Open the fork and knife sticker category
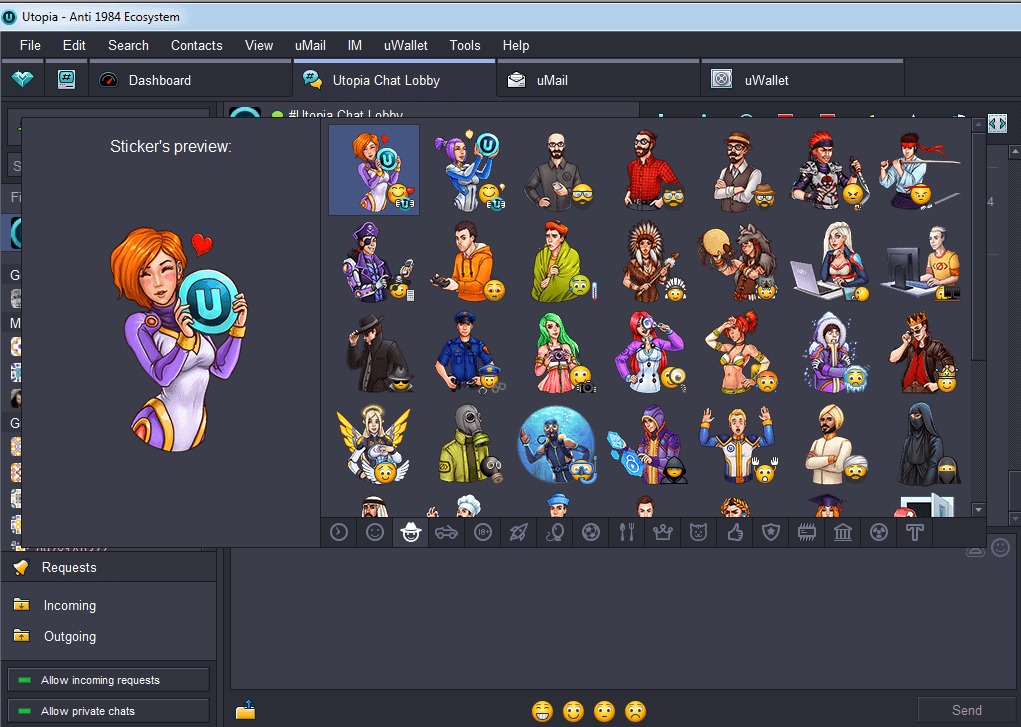This screenshot has height=727, width=1021. (627, 533)
